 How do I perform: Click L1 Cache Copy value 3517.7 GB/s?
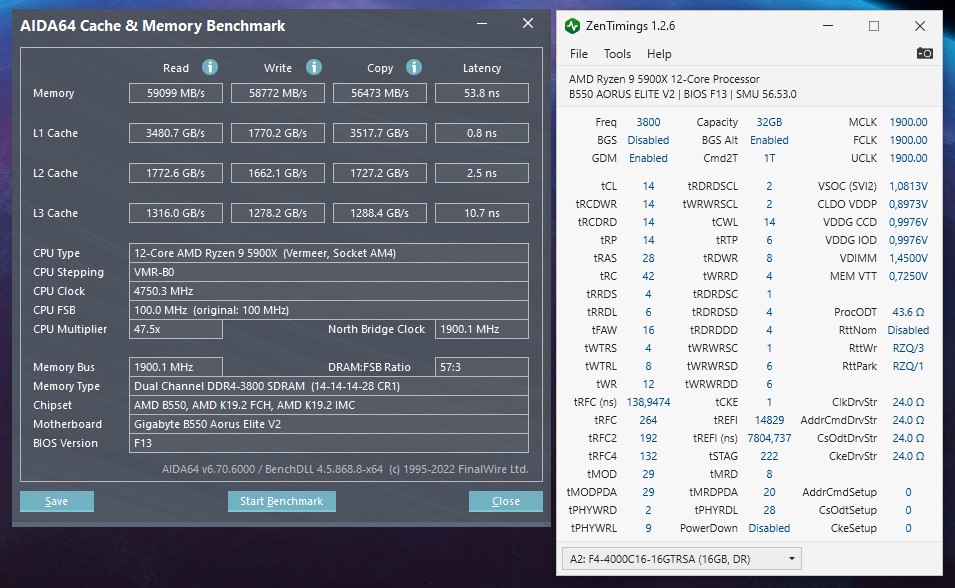click(x=379, y=133)
